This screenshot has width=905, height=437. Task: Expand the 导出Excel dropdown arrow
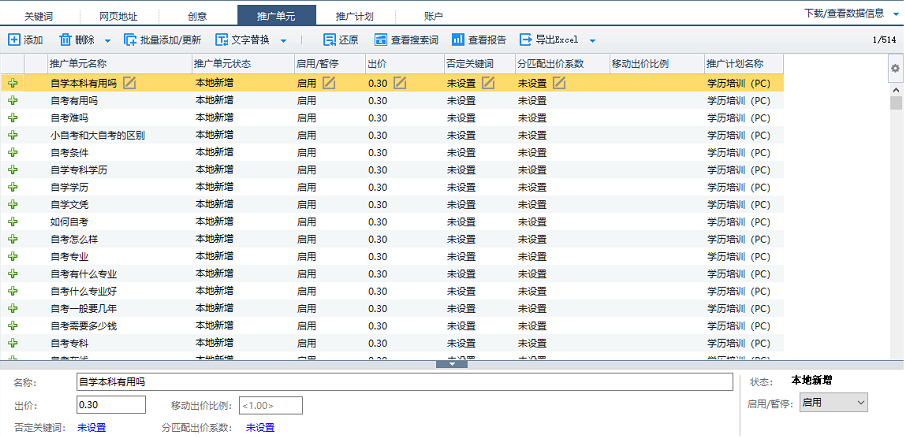click(592, 41)
